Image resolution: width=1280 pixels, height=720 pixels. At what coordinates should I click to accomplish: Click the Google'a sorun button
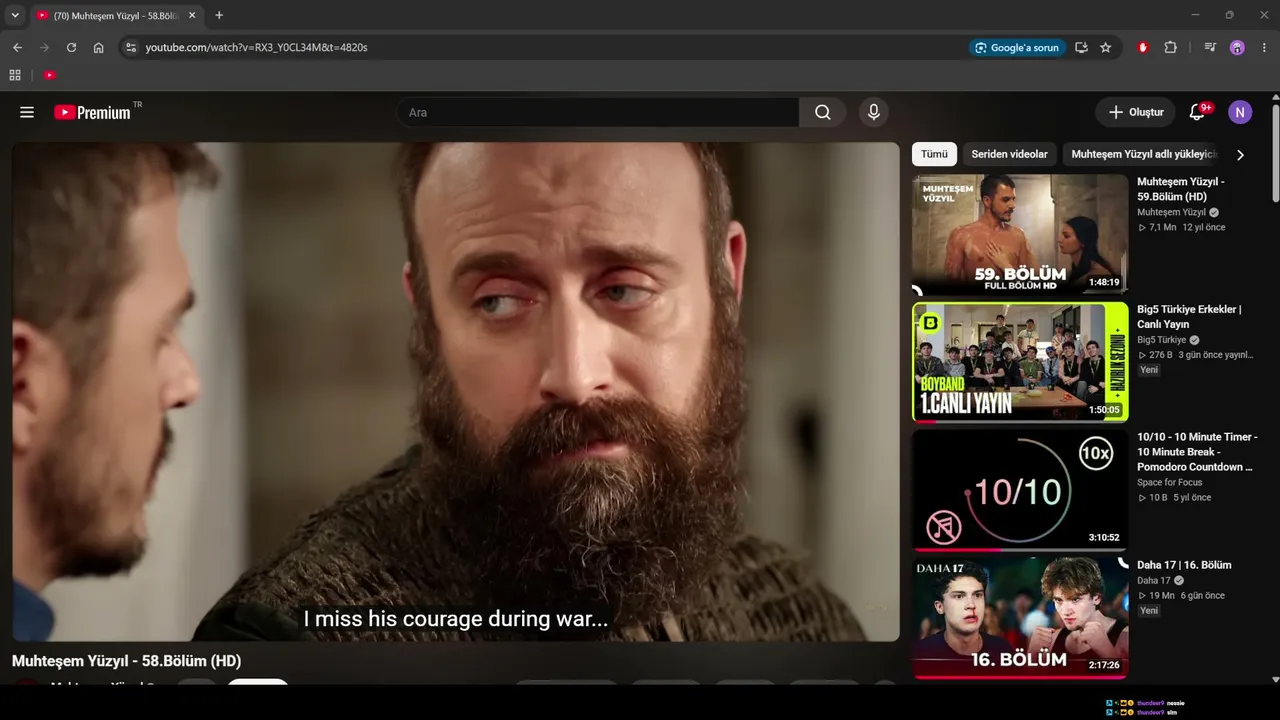[1016, 47]
